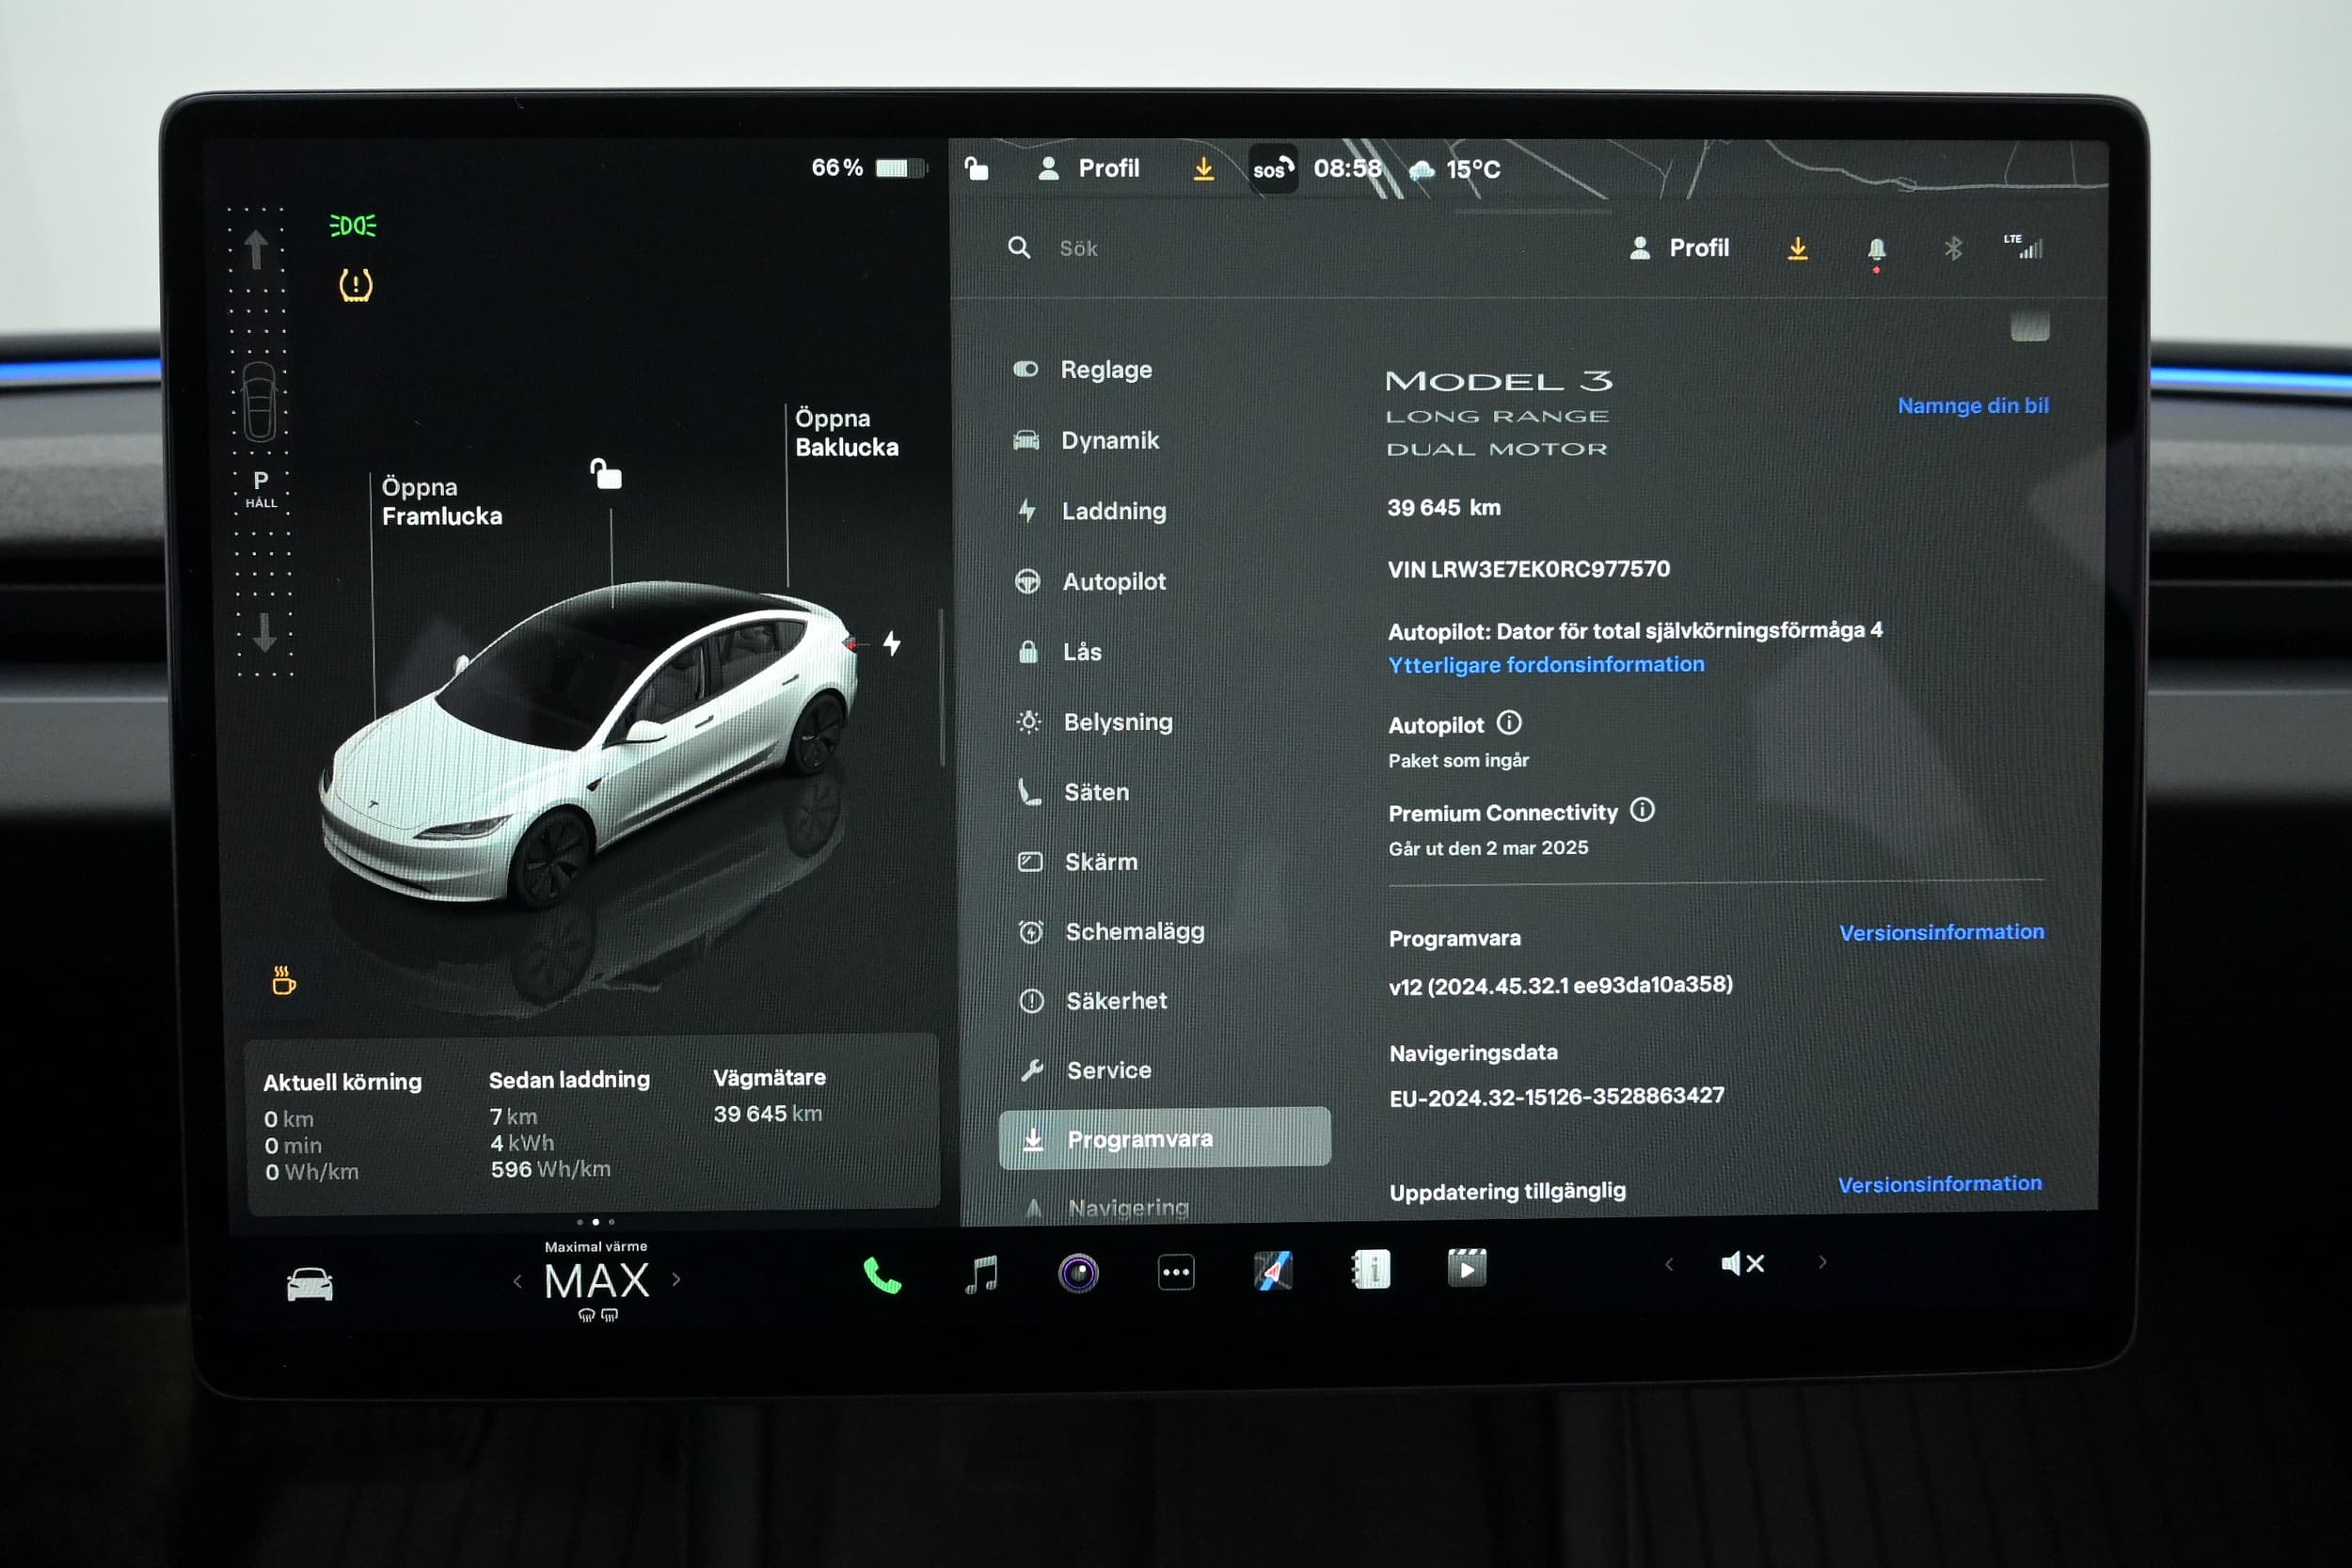Open the dashcam camera app icon
Screen dimensions: 2352x1568
[1078, 1273]
